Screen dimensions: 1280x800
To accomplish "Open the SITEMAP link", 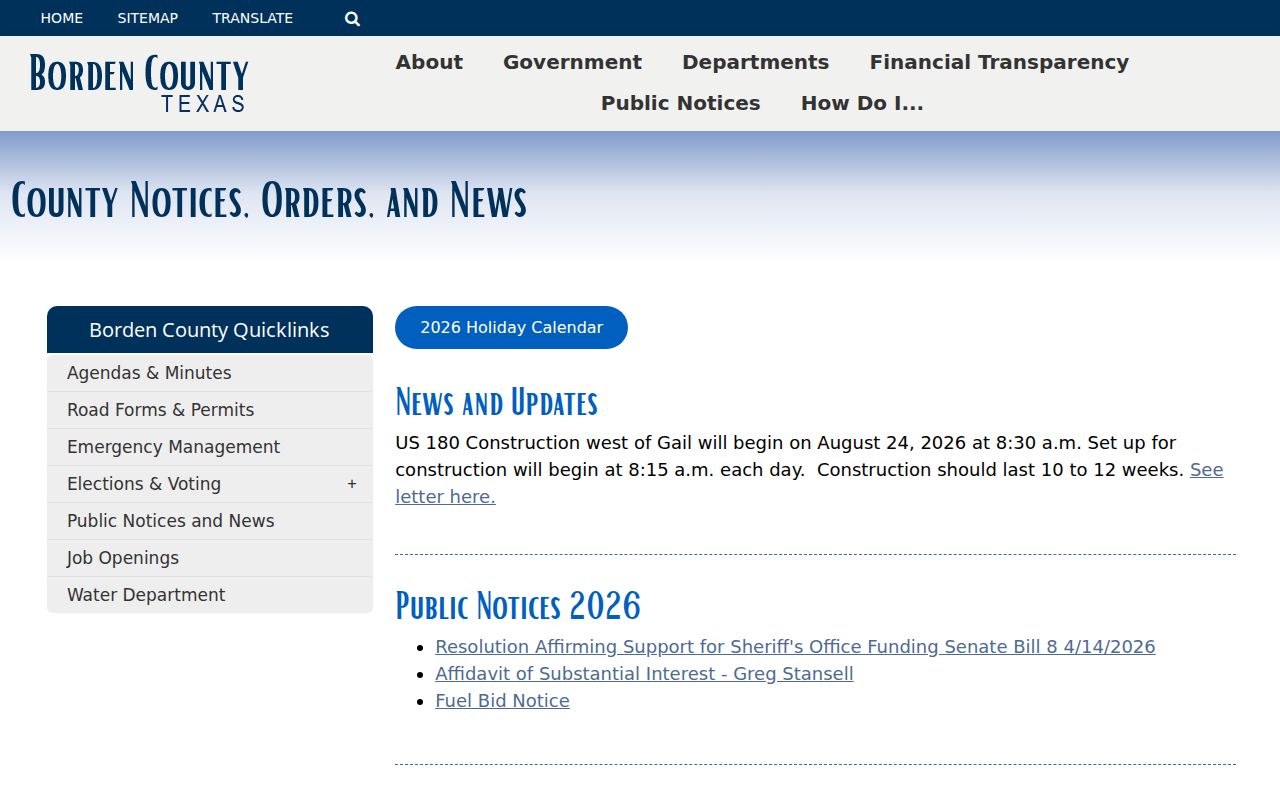I will [148, 18].
